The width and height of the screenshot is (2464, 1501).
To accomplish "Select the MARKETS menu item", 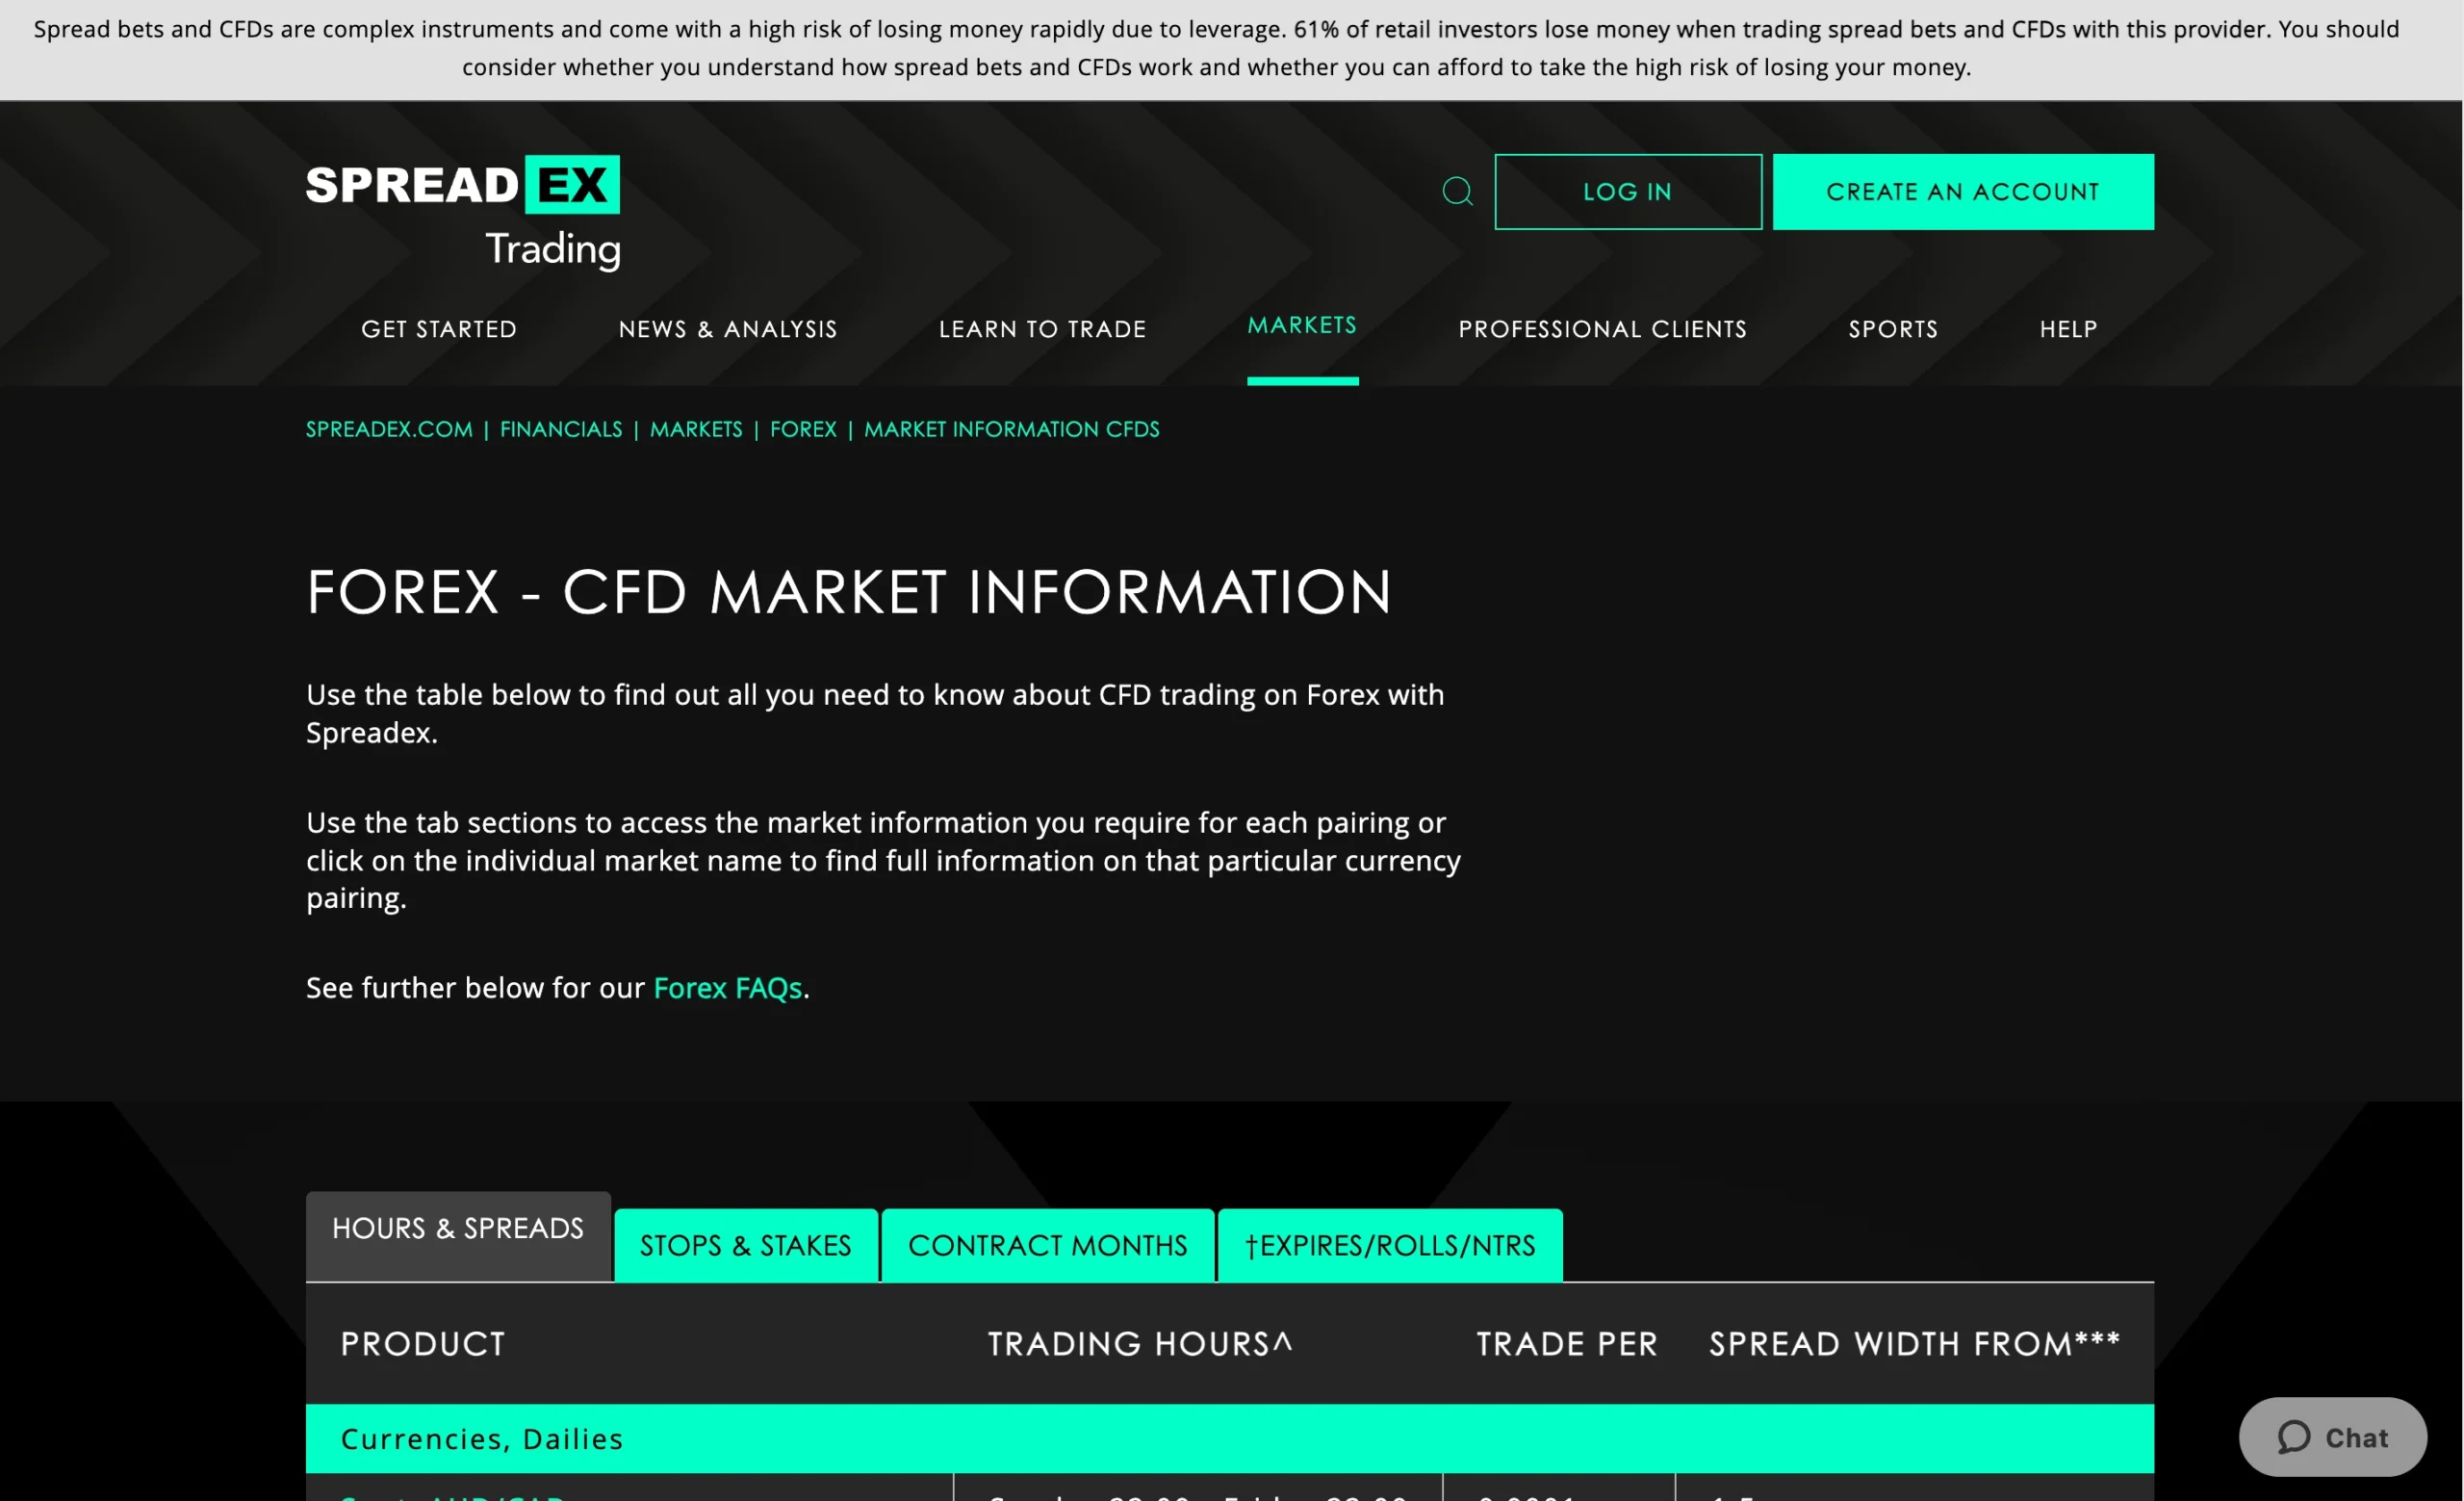I will point(1302,325).
